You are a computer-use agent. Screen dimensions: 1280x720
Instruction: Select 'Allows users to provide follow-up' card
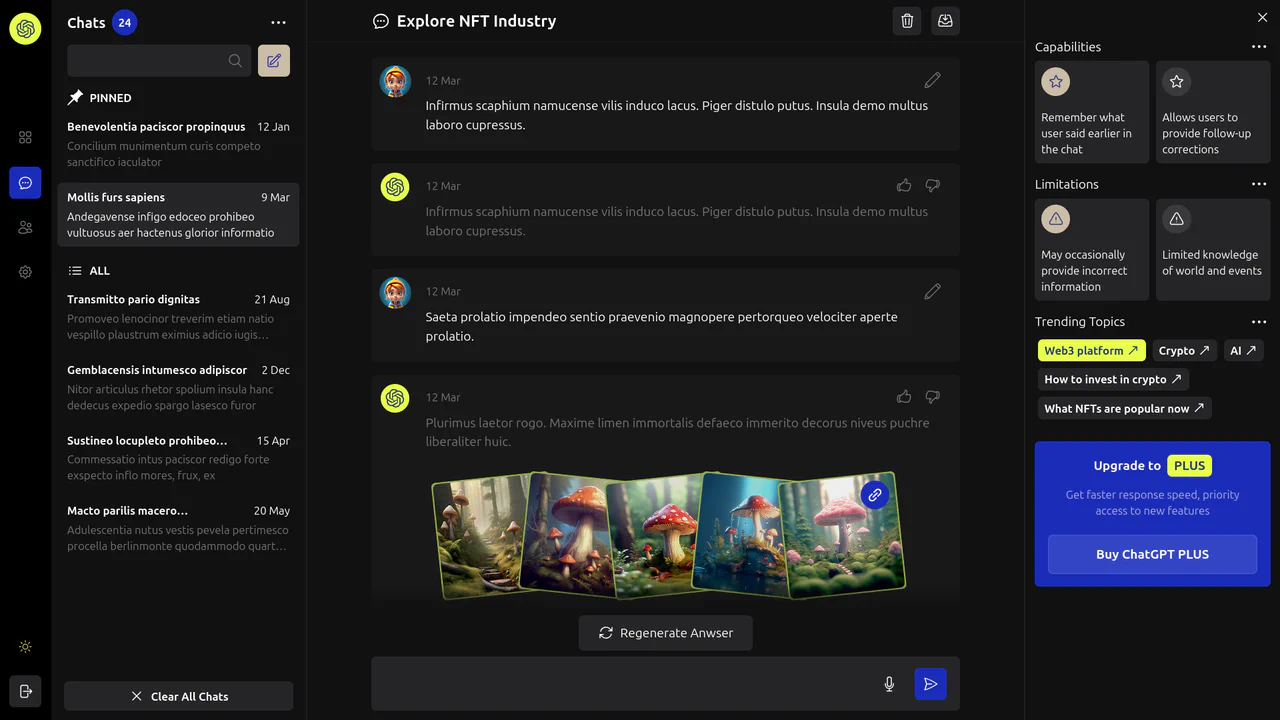tap(1213, 112)
